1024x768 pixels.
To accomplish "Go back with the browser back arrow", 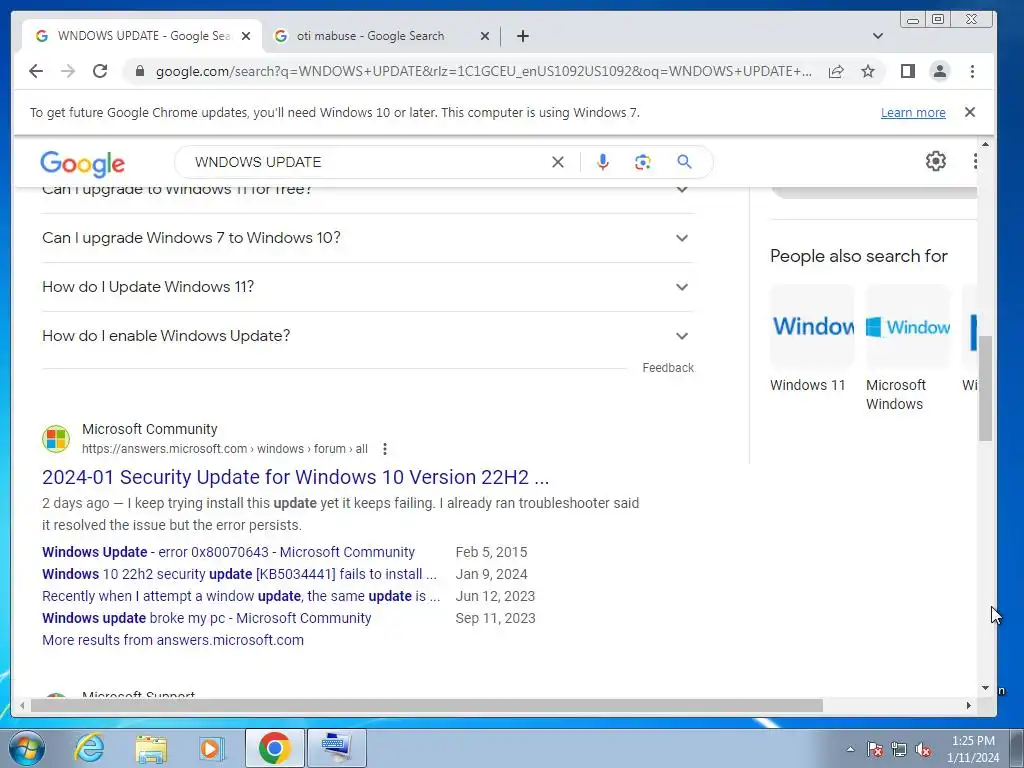I will click(x=36, y=71).
